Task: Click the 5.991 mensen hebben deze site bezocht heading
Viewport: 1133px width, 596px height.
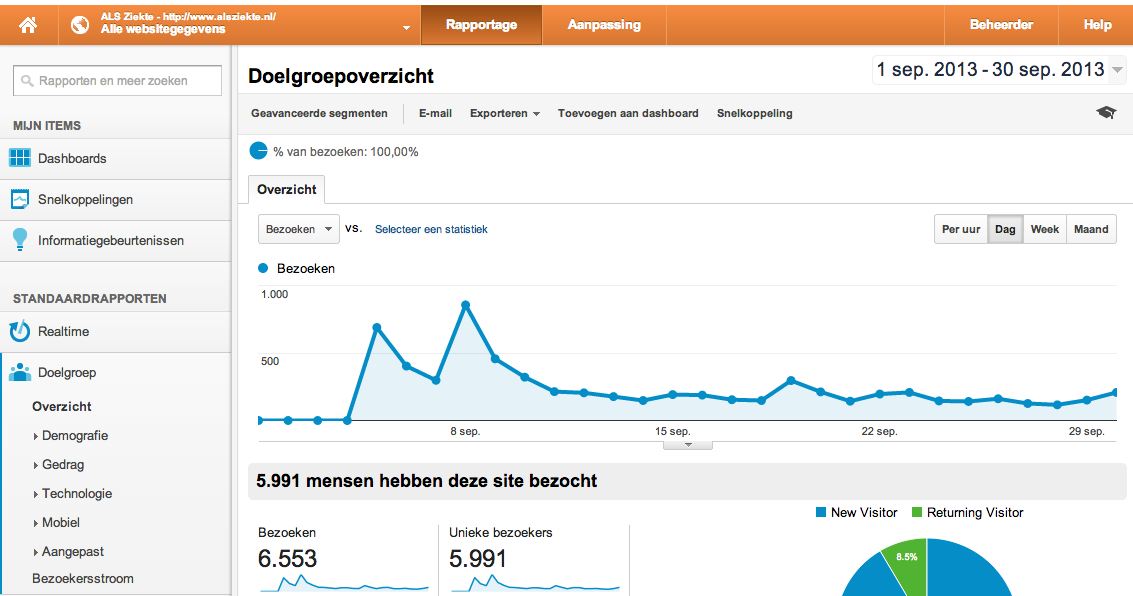Action: [x=426, y=480]
